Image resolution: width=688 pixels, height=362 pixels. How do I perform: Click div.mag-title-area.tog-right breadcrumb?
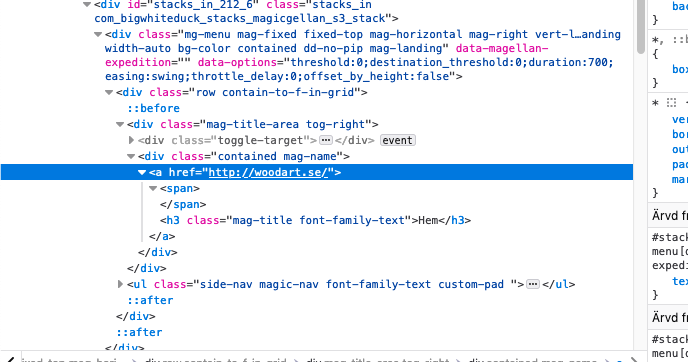point(378,360)
